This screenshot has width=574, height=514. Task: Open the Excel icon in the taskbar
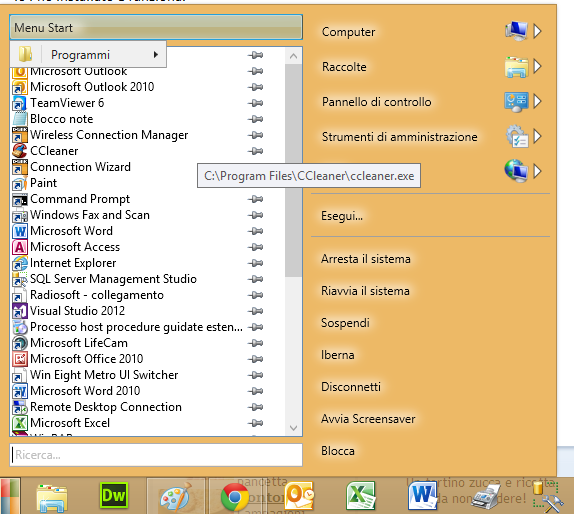361,496
